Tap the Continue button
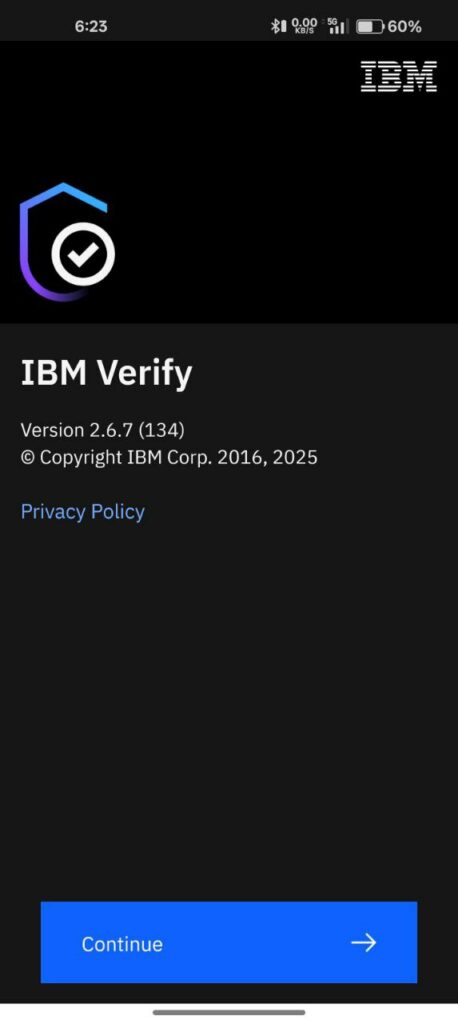 [x=229, y=942]
